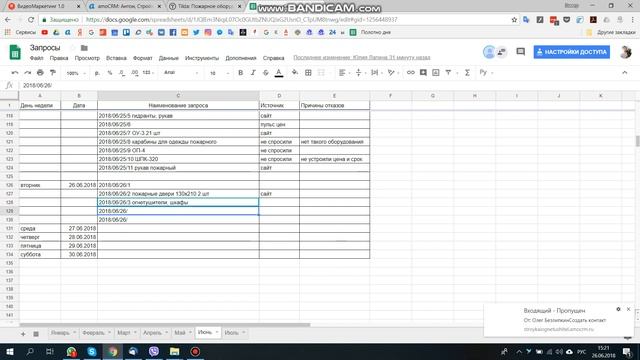Image resolution: width=640 pixels, height=360 pixels.
Task: Bookmark this page with the star icon
Action: point(514,20)
